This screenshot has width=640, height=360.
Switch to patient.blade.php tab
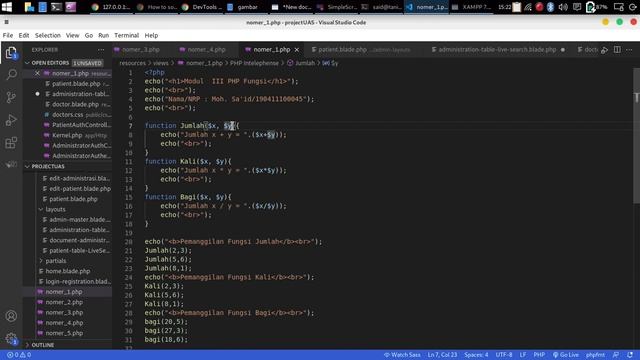pyautogui.click(x=342, y=50)
